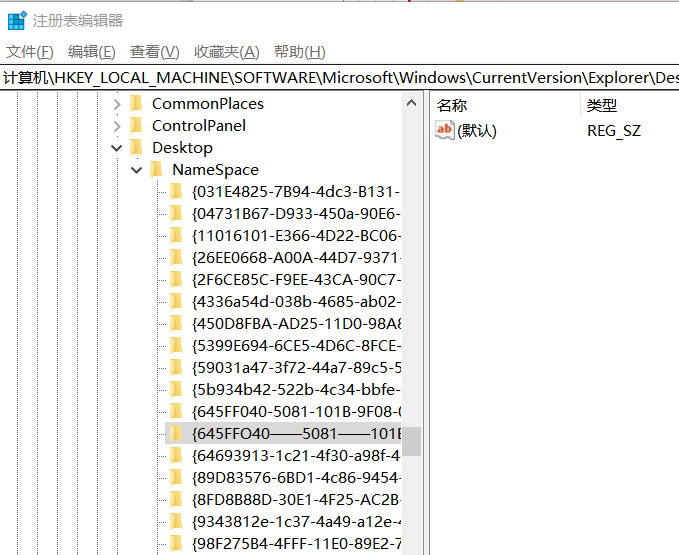Screen dimensions: 679x555
Task: Select key {98F275B4-4FFF-11E0-89E2
Action: click(x=296, y=544)
